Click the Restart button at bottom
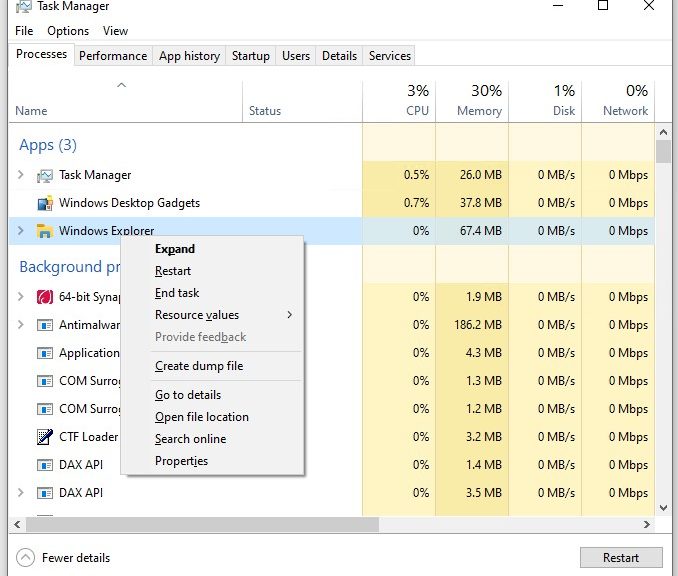Viewport: 678px width, 576px height. pos(621,558)
